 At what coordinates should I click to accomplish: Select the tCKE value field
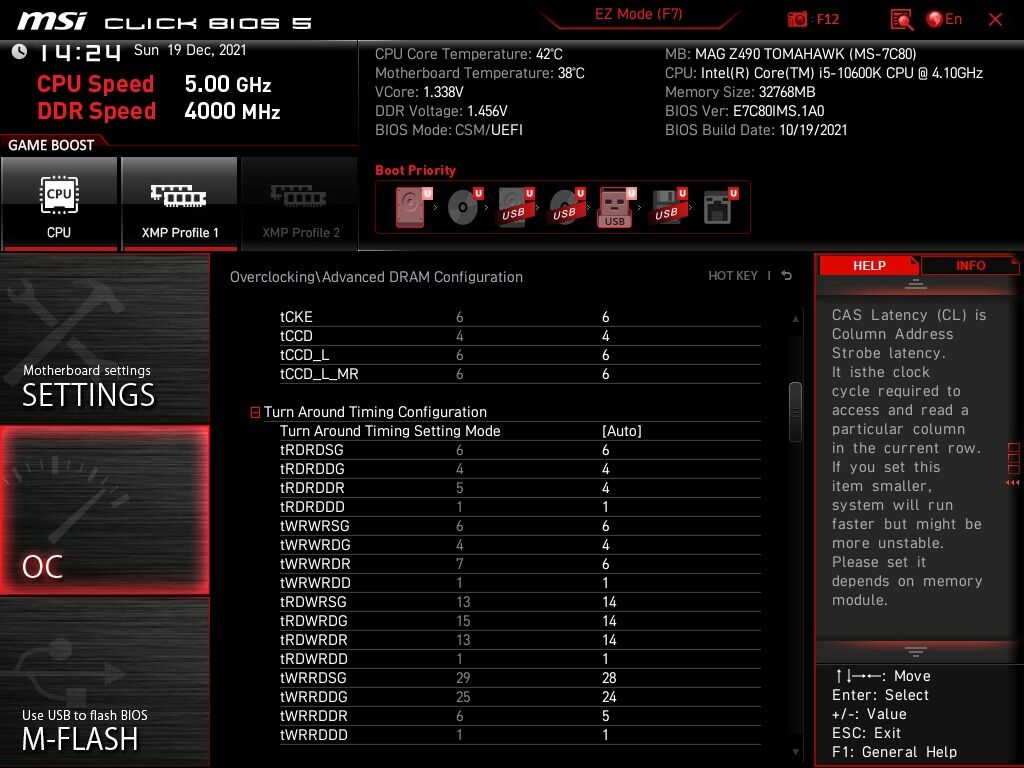point(605,317)
